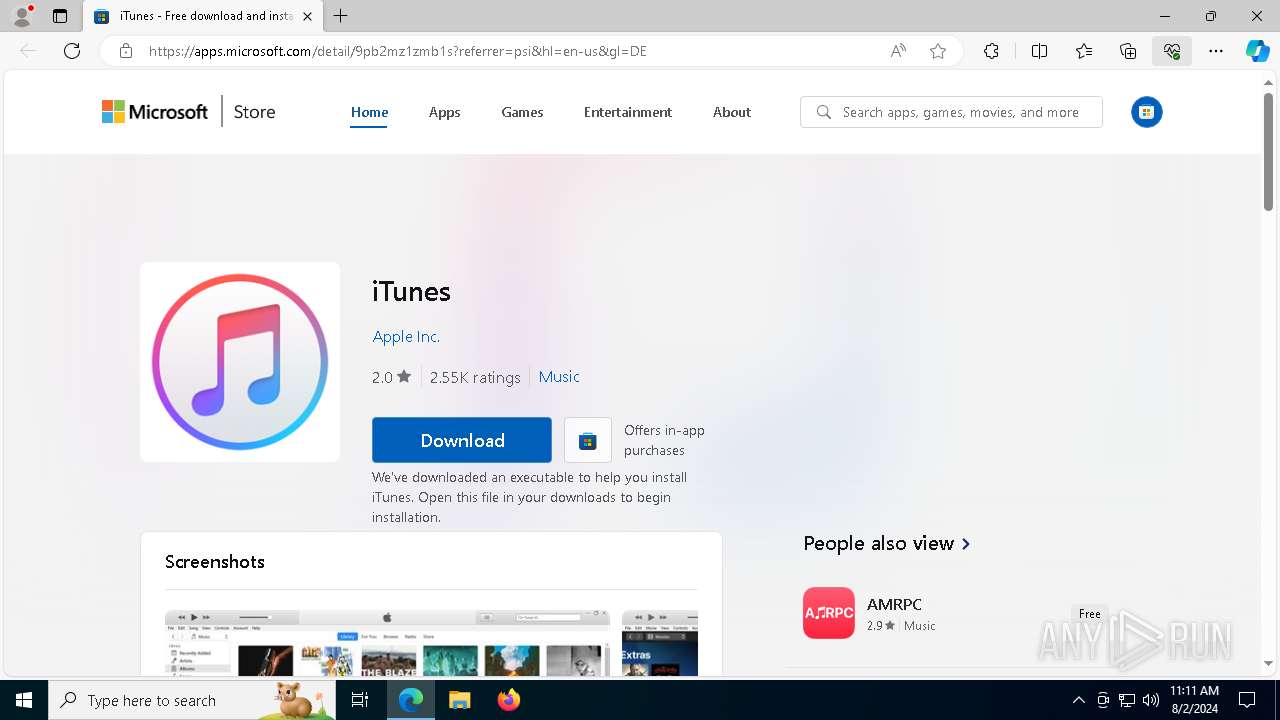The image size is (1280, 720).
Task: Click the Edge profile icon
Action: click(22, 16)
